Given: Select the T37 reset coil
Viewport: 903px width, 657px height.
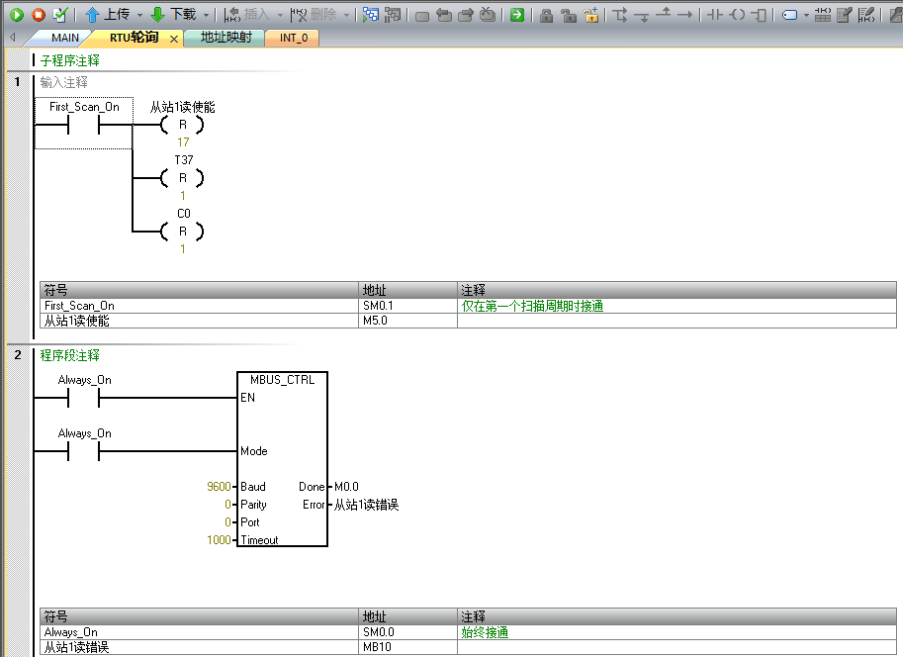Looking at the screenshot, I should (183, 178).
